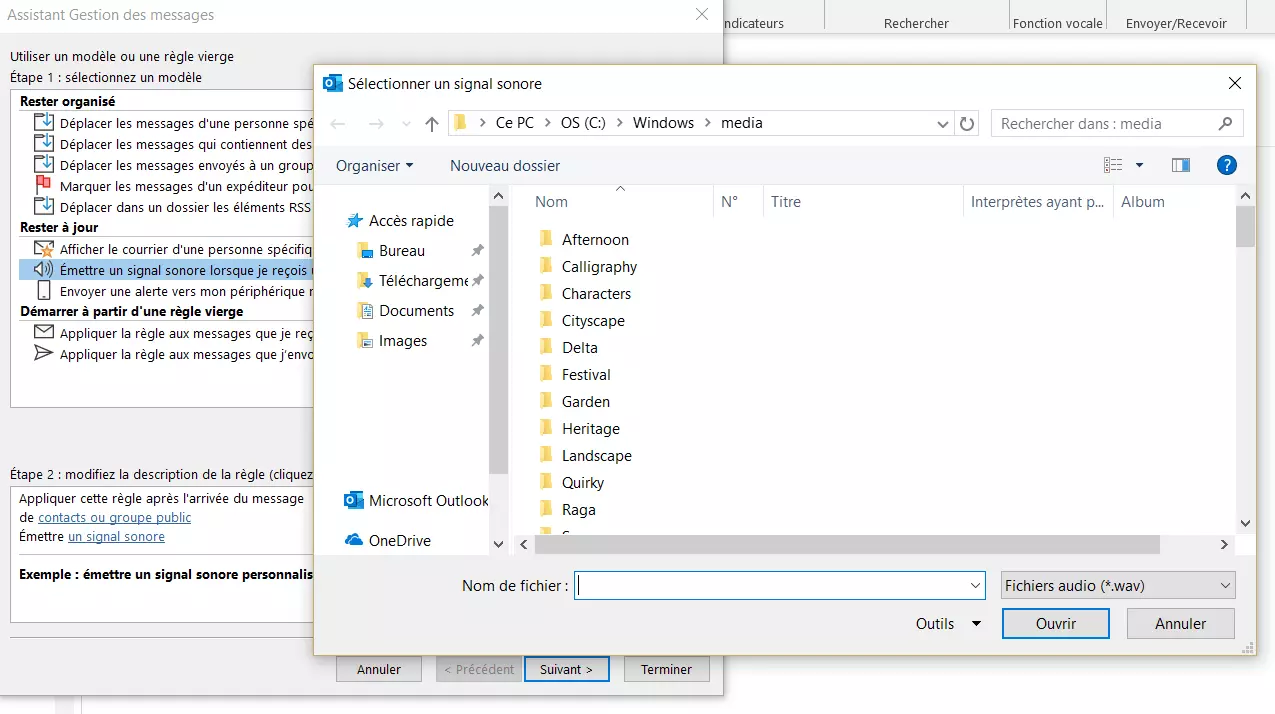Image resolution: width=1275 pixels, height=714 pixels.
Task: Sort by Titre column header
Action: [x=863, y=201]
